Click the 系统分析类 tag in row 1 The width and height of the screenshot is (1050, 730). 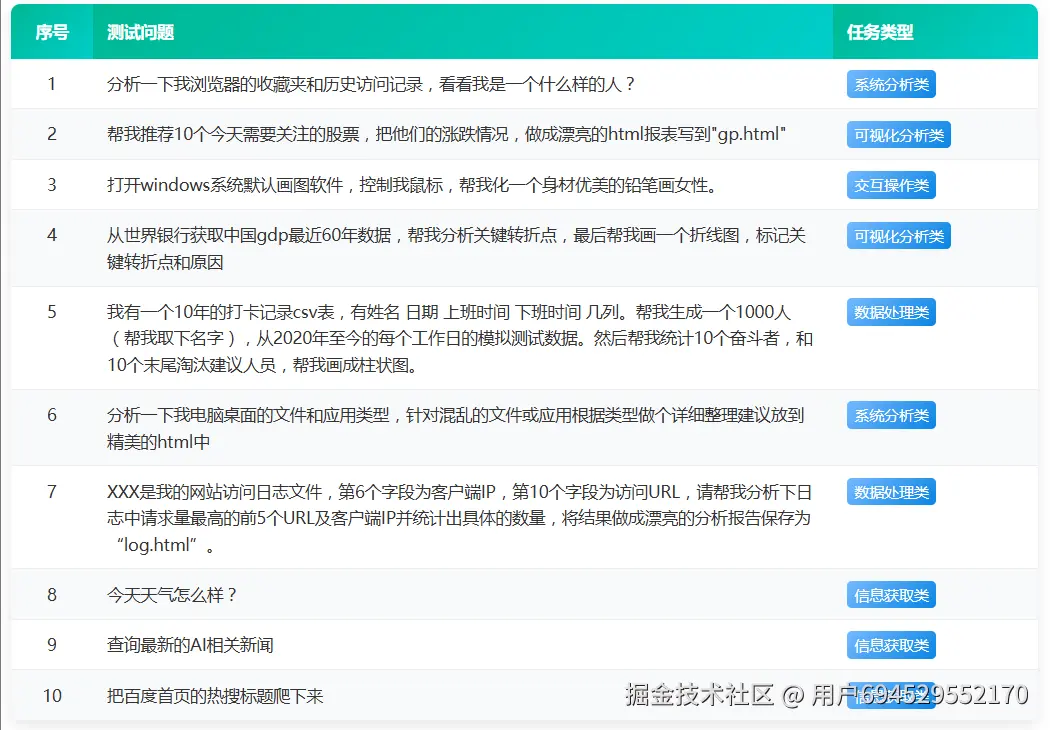tap(891, 84)
